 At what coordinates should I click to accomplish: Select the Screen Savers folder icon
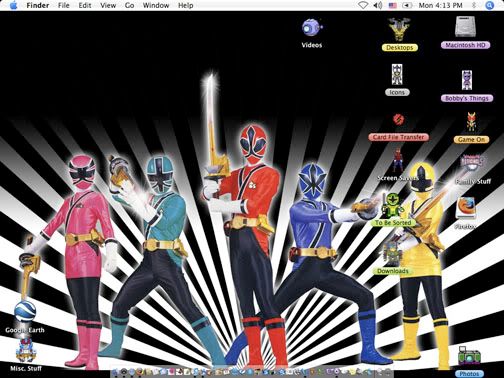point(397,161)
